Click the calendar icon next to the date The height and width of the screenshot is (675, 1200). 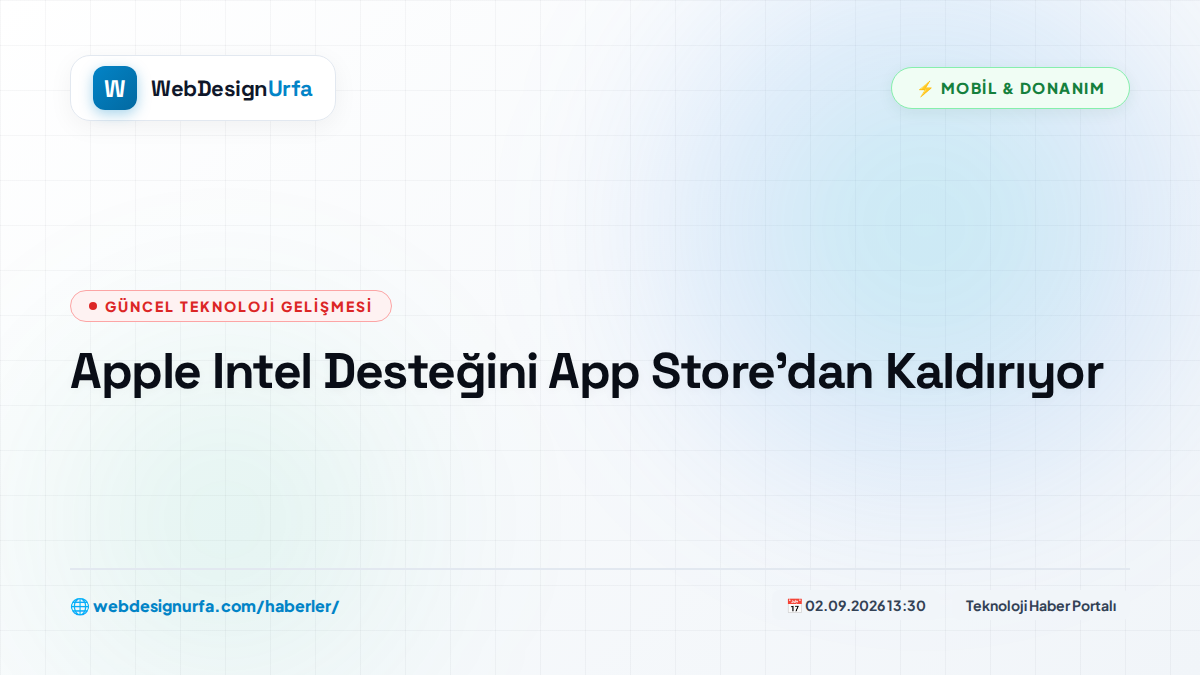click(794, 606)
